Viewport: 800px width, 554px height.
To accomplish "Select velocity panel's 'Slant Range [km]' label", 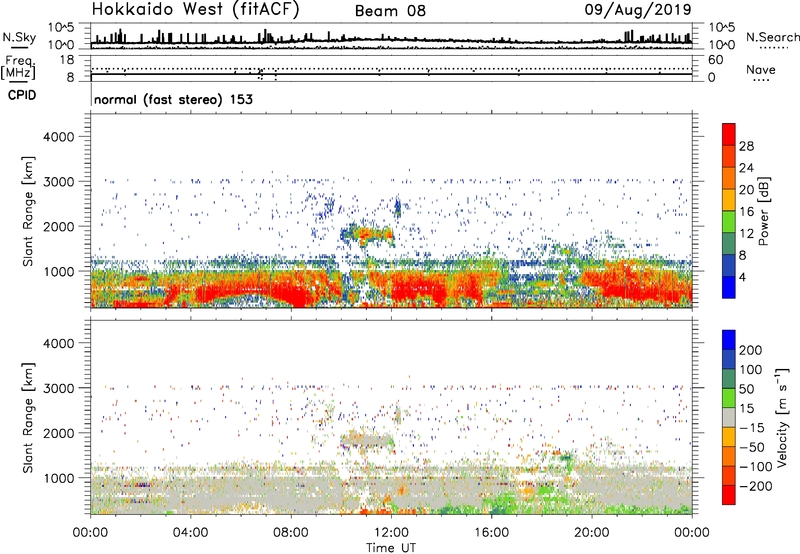I will (28, 418).
